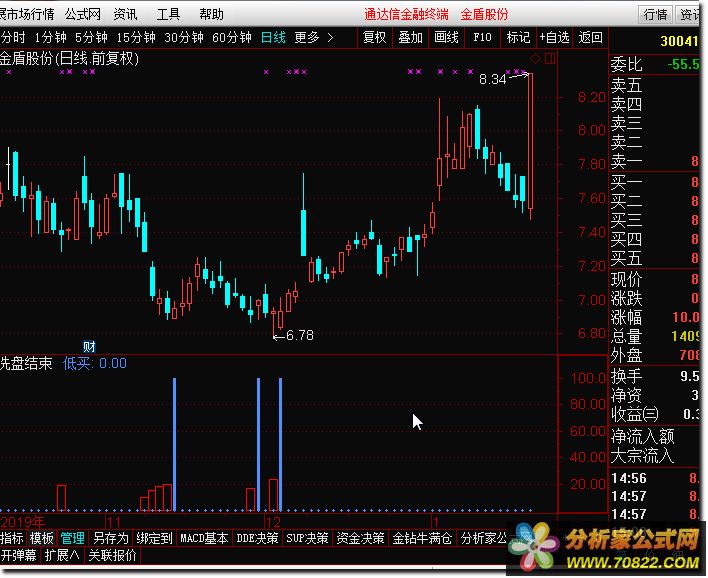Switch to 60分钟 chart period
Screen dimensions: 708x578
pos(232,37)
